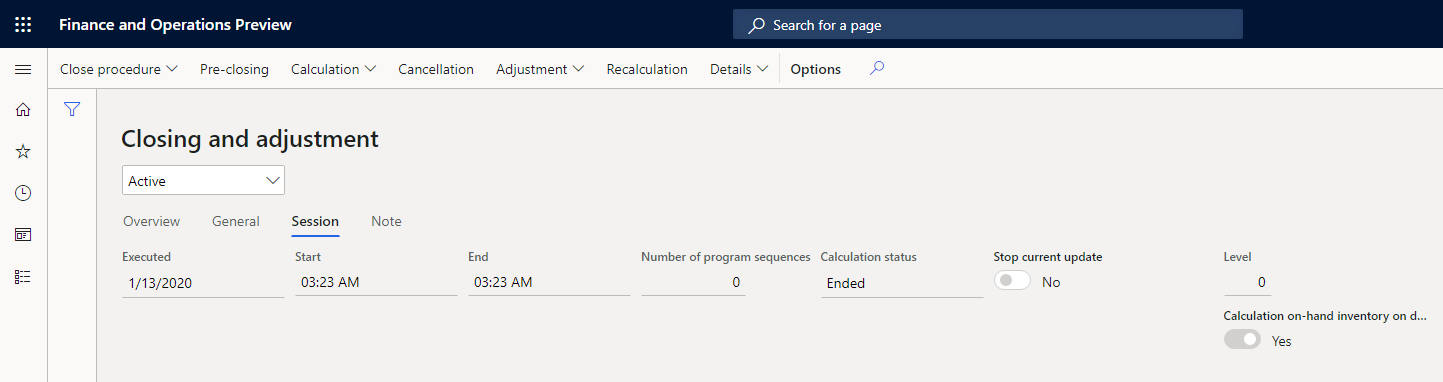The image size is (1443, 382).
Task: Open the app launcher waffle icon
Action: pos(23,24)
